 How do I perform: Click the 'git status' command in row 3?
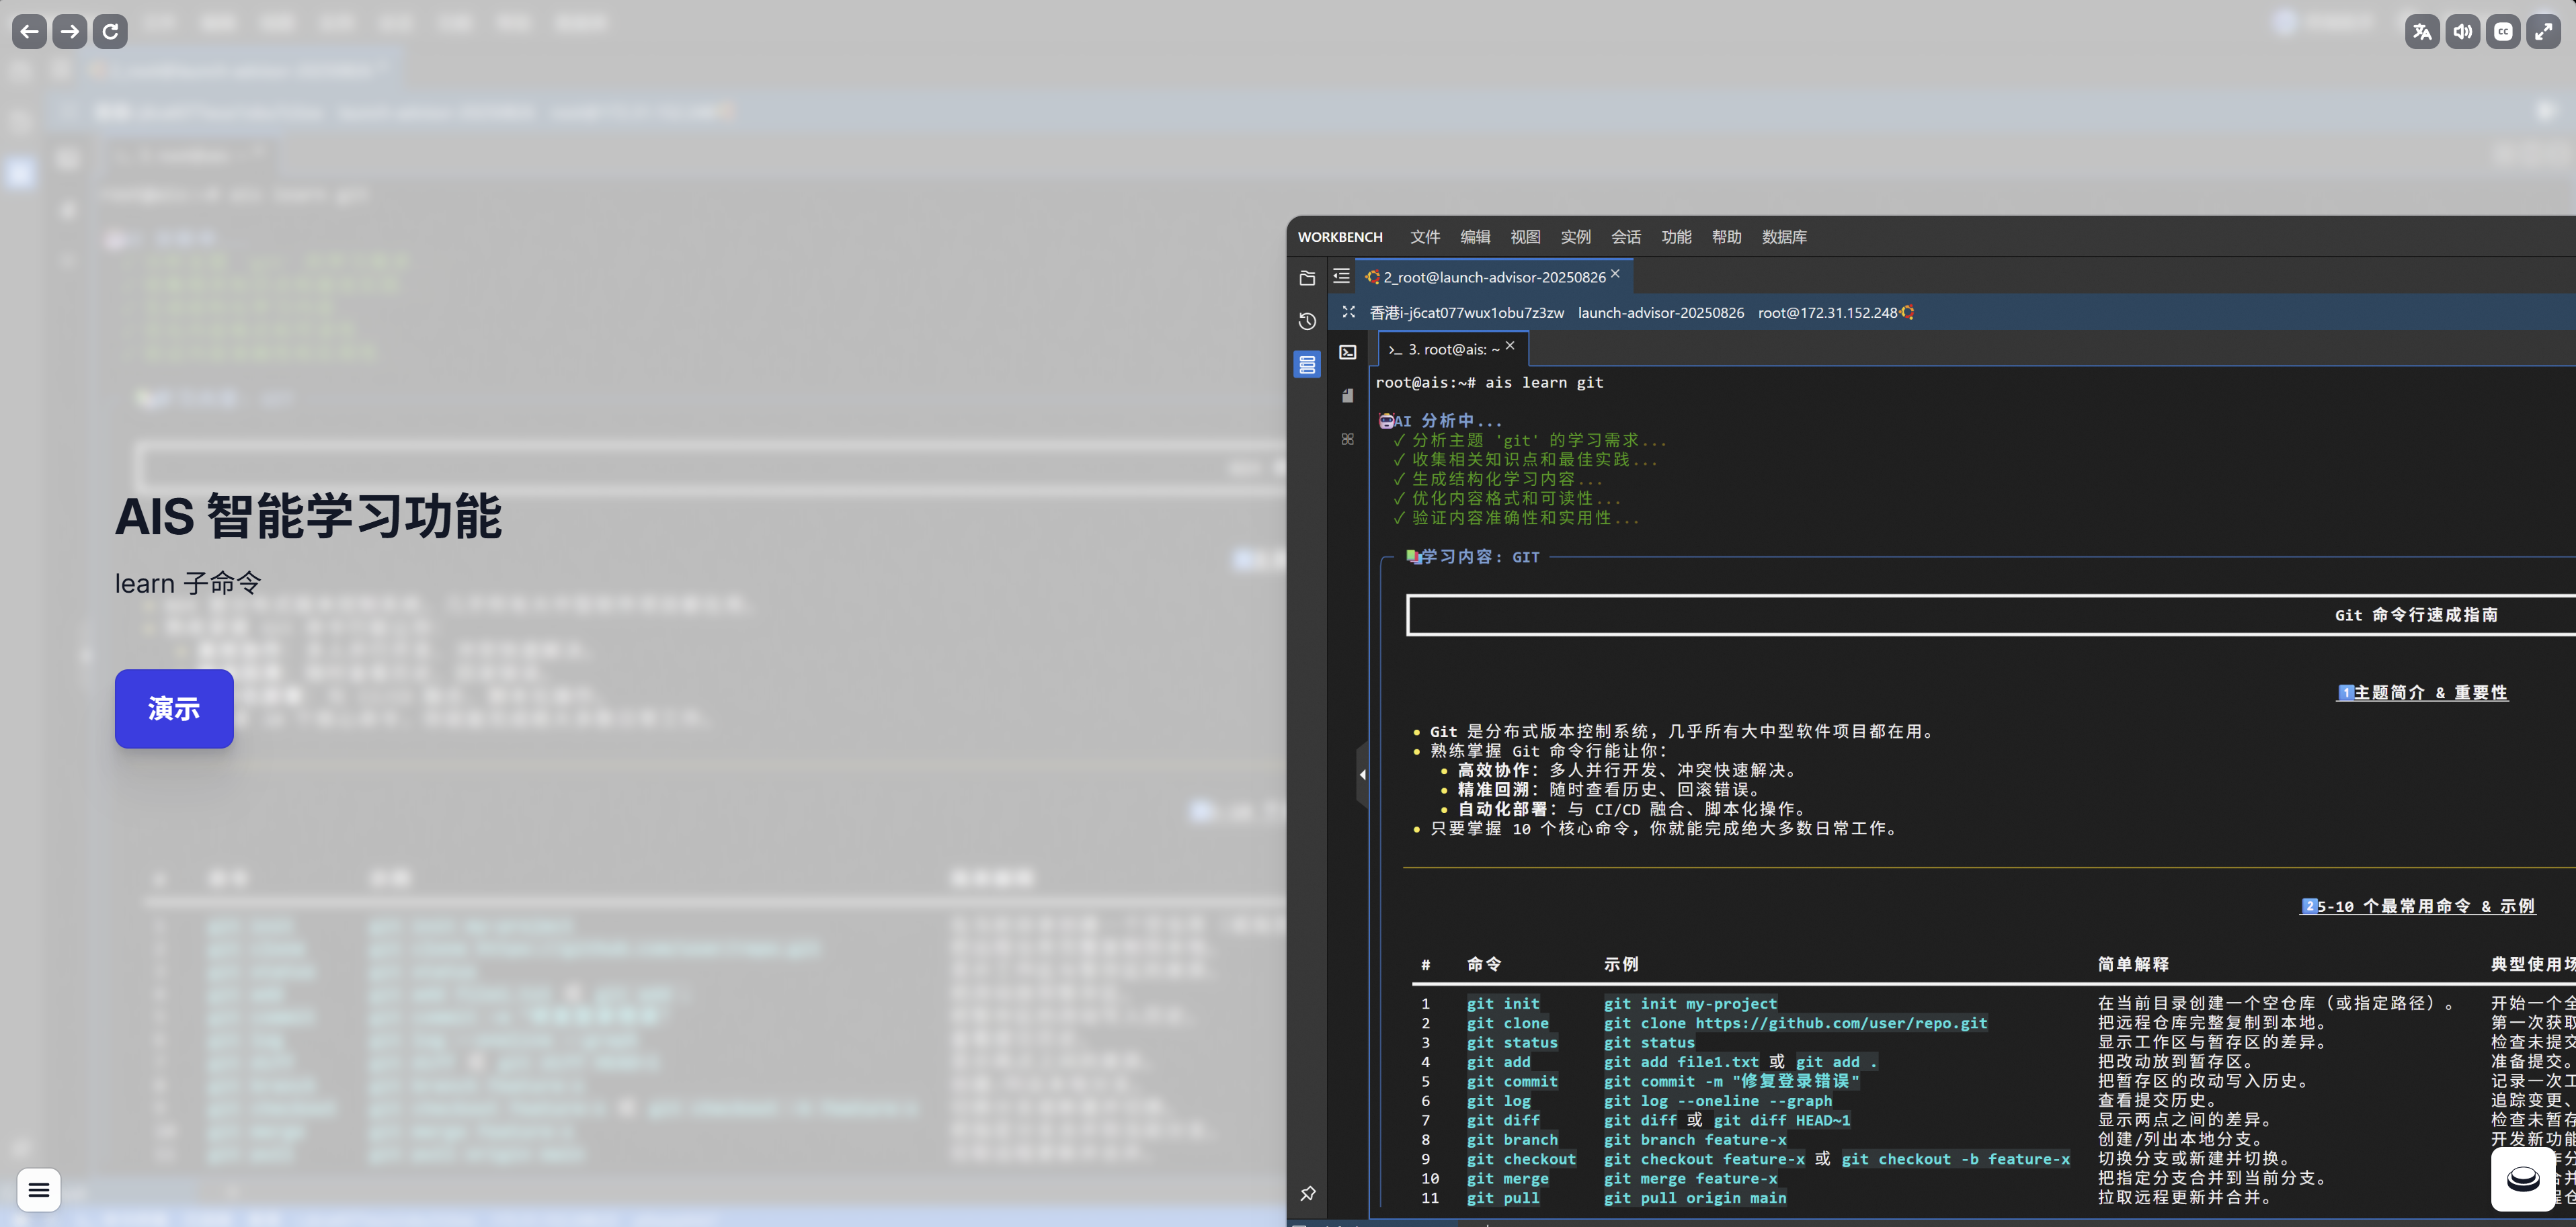pyautogui.click(x=1512, y=1042)
